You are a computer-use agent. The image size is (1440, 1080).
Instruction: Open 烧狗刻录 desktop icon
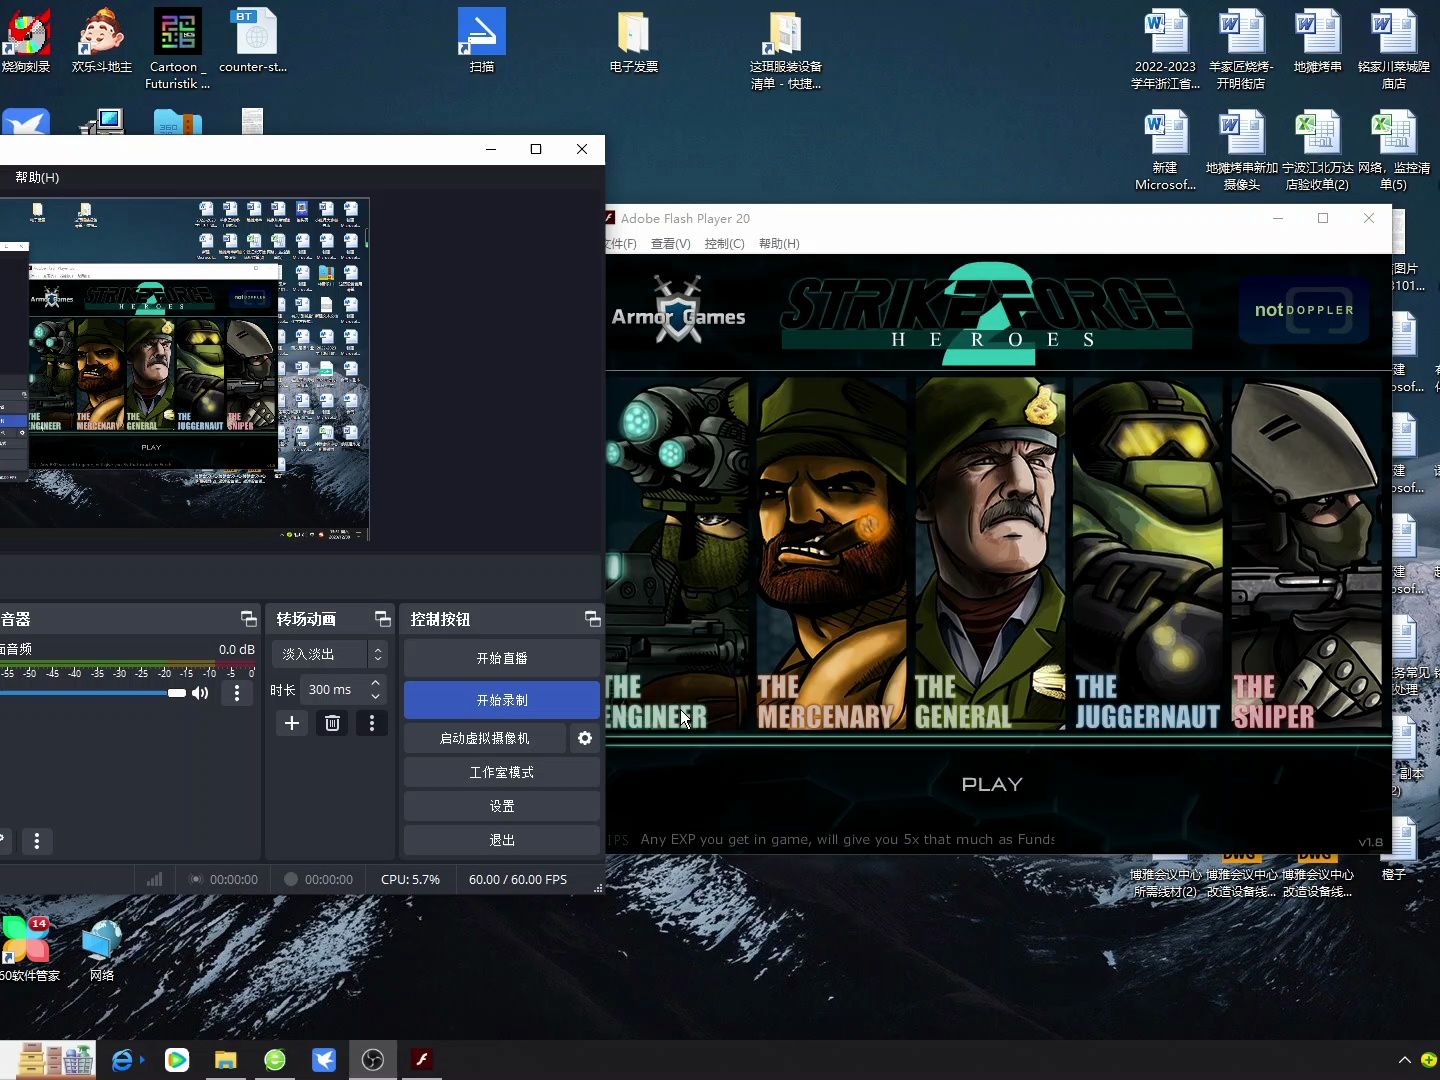(x=26, y=41)
